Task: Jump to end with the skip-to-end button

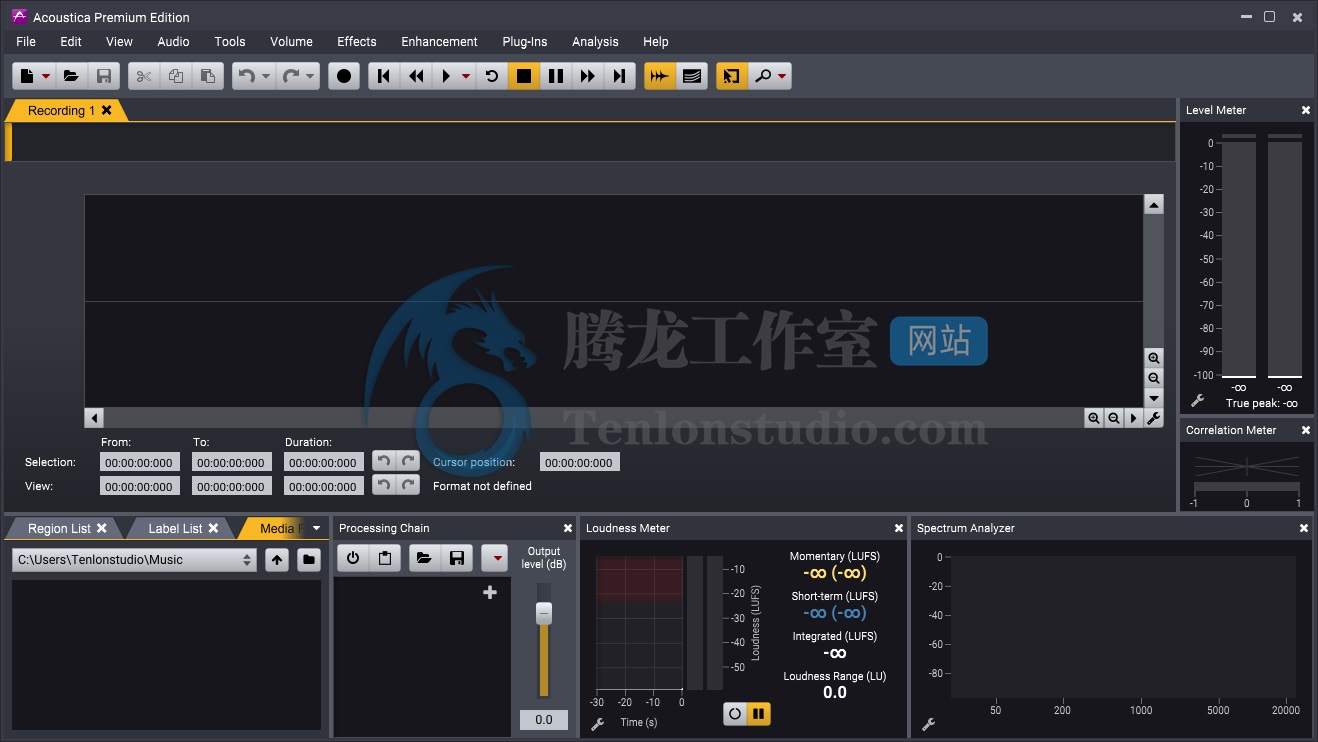Action: (620, 76)
